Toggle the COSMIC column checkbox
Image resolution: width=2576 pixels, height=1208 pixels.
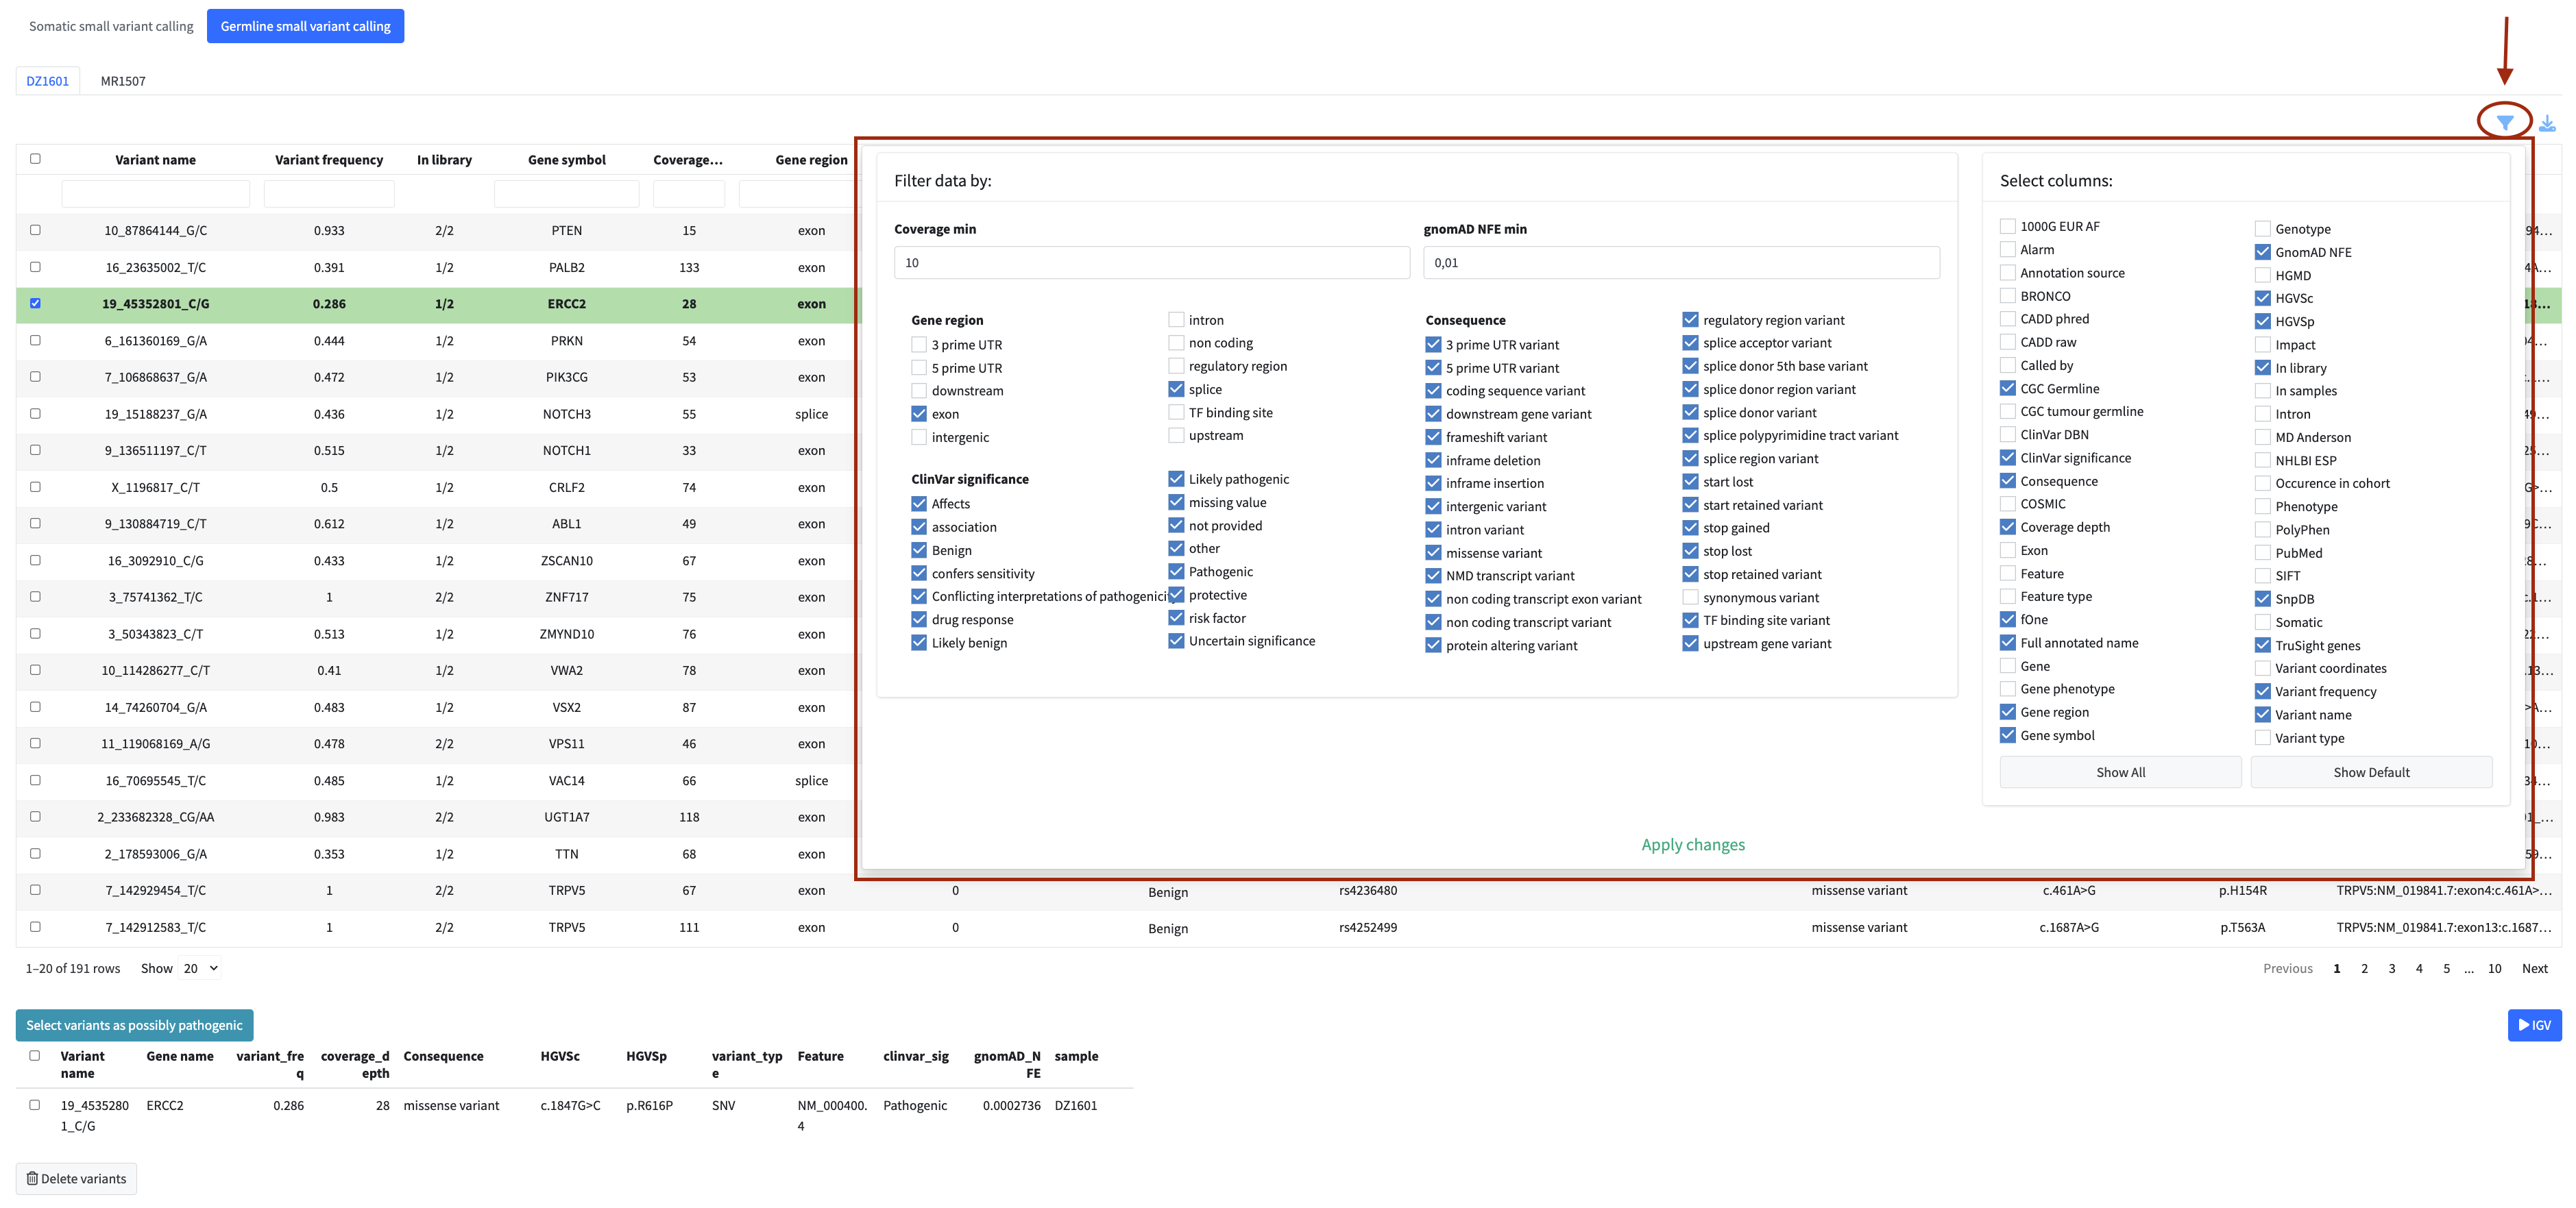point(2007,504)
